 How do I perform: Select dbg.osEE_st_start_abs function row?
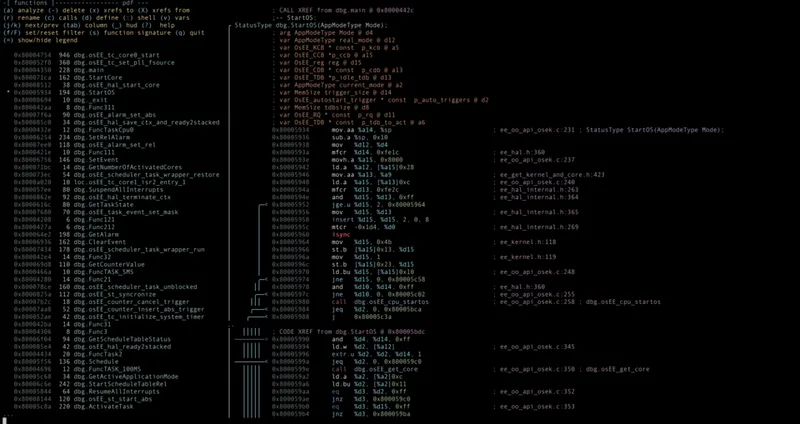click(83, 399)
